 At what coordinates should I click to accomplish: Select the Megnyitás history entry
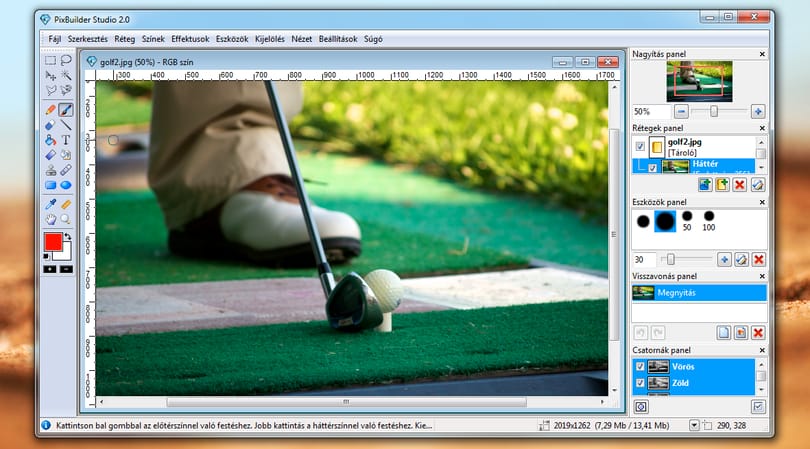699,293
